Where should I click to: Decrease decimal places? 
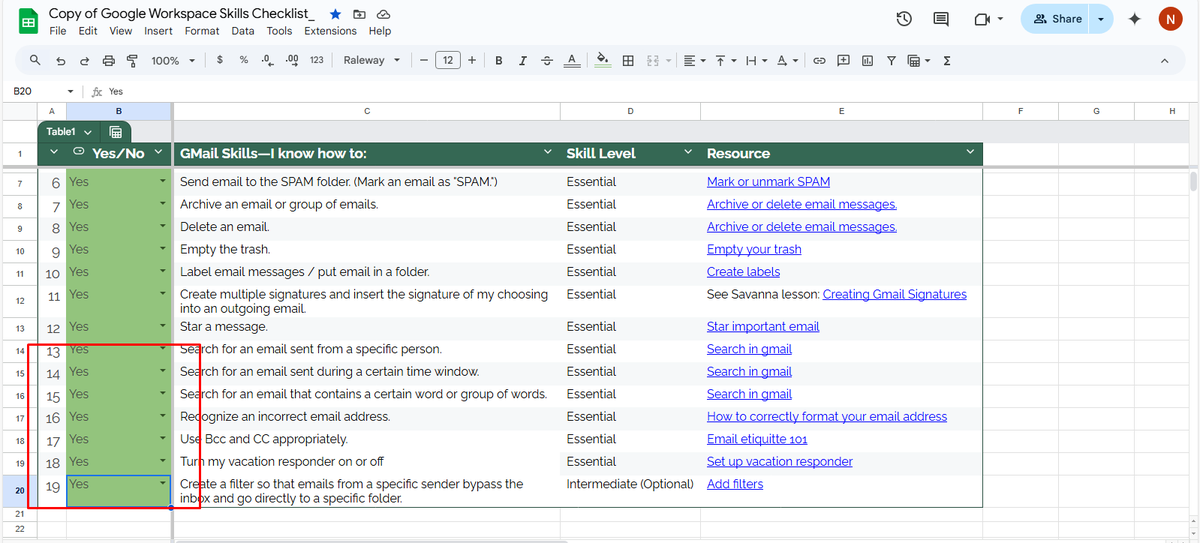[267, 60]
